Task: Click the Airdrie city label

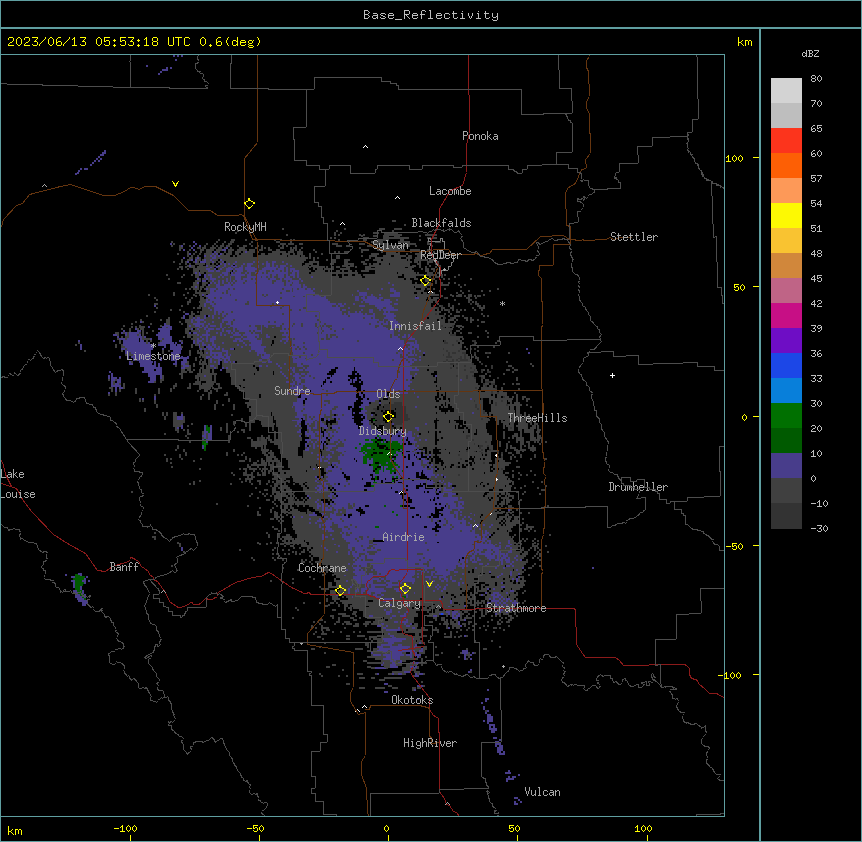Action: click(404, 537)
